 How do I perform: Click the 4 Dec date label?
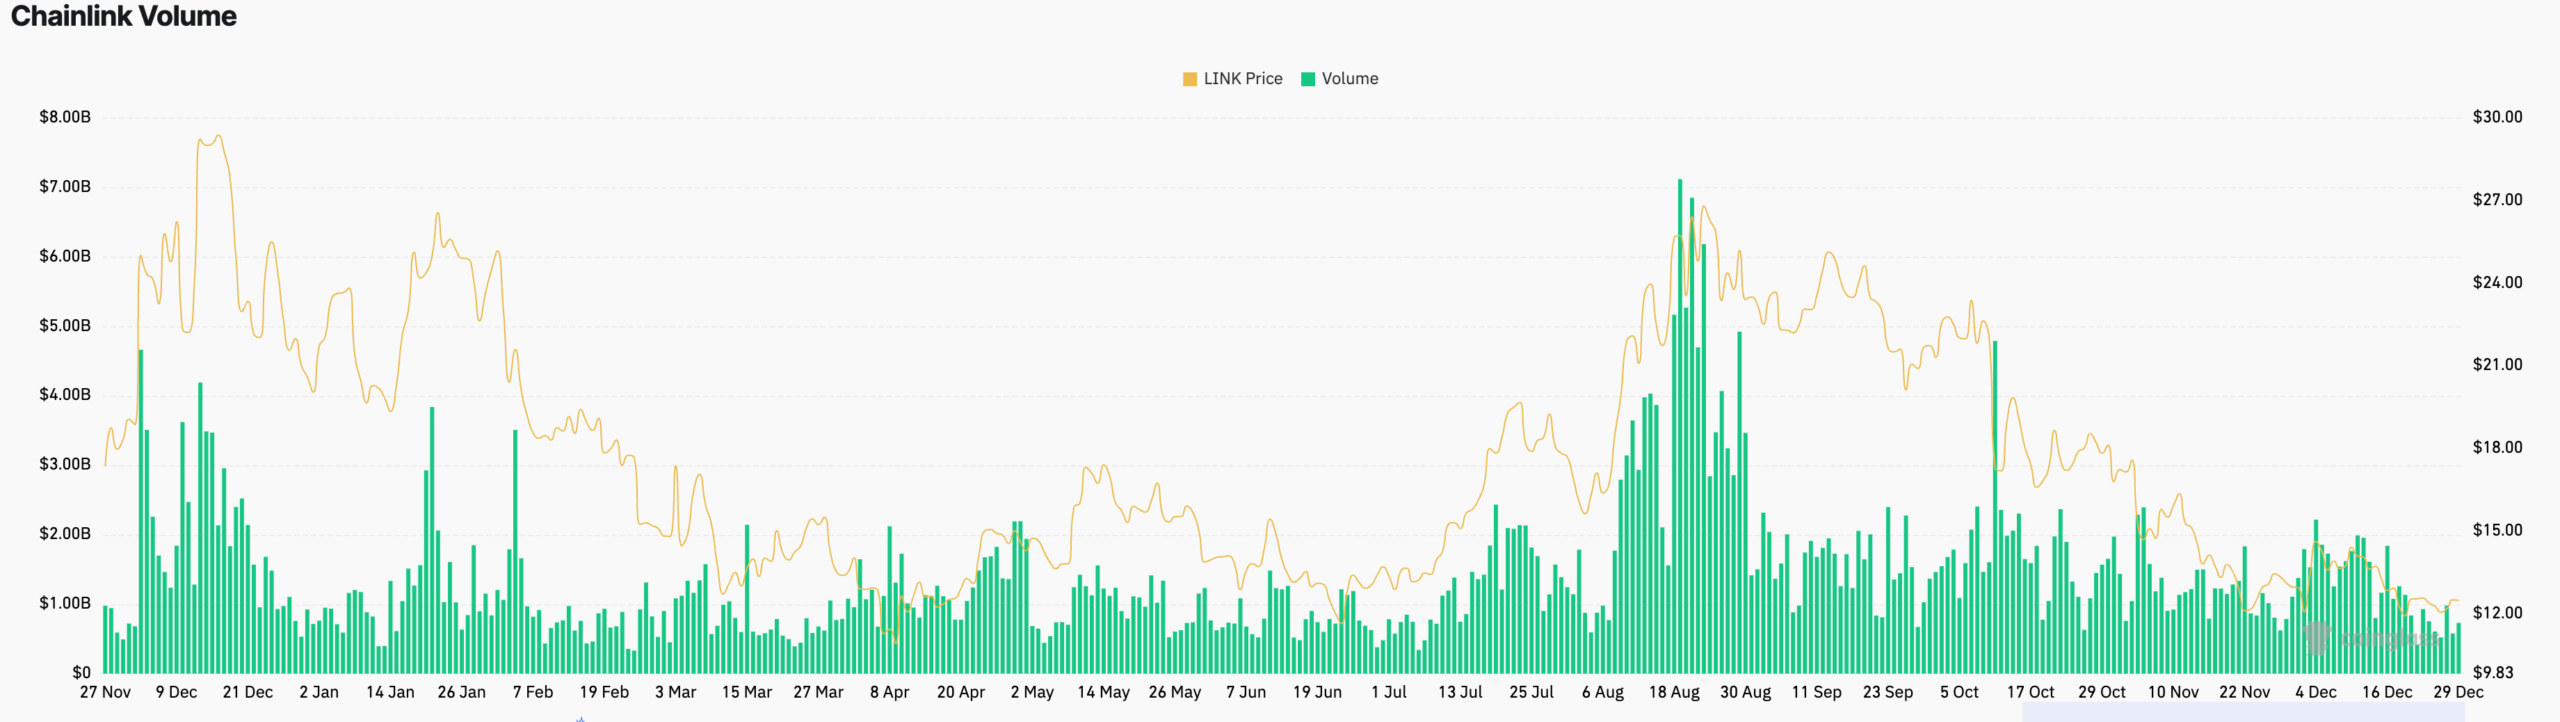point(2316,692)
